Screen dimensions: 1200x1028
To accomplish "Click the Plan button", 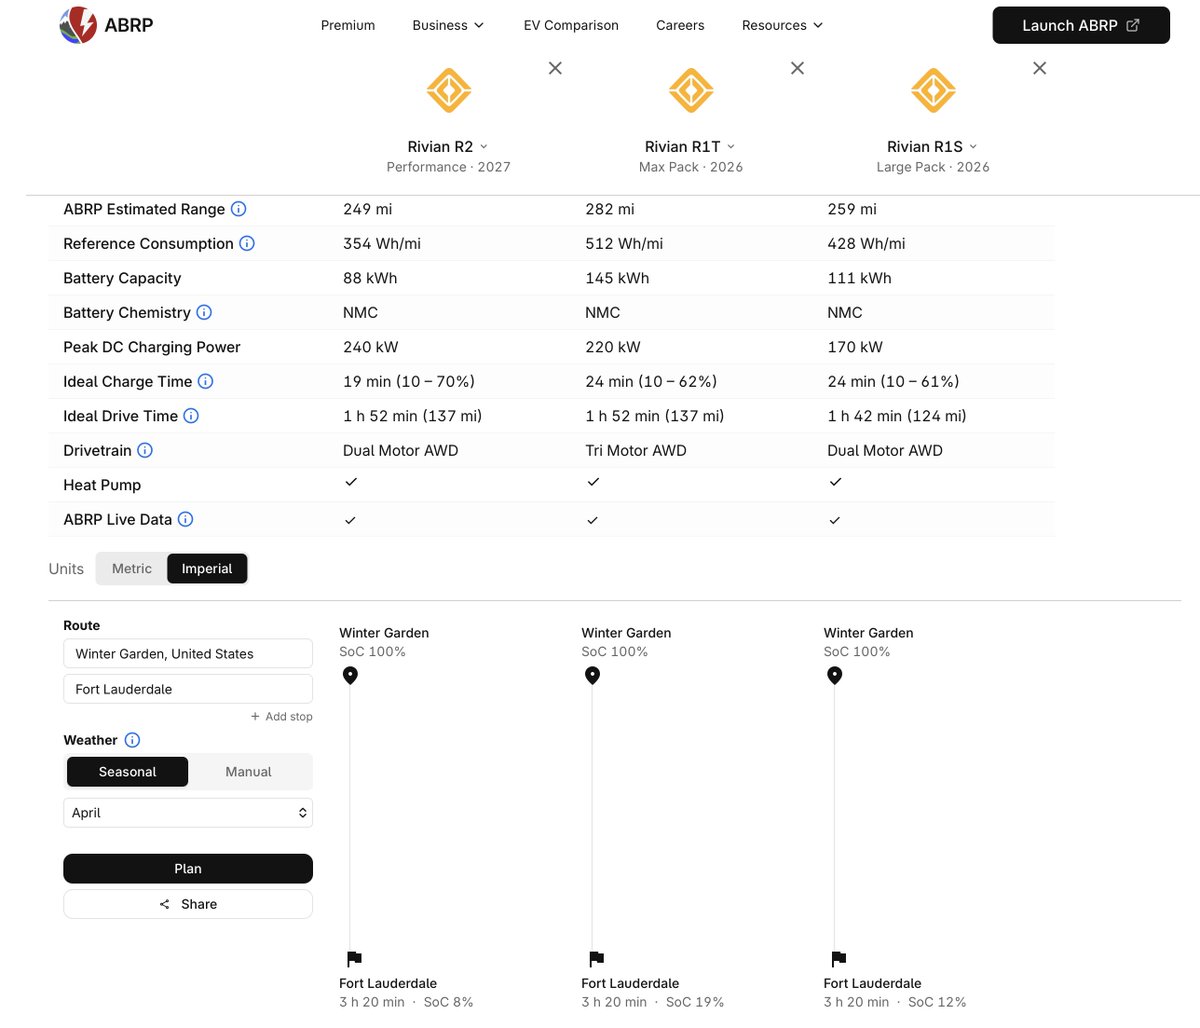I will pos(188,868).
